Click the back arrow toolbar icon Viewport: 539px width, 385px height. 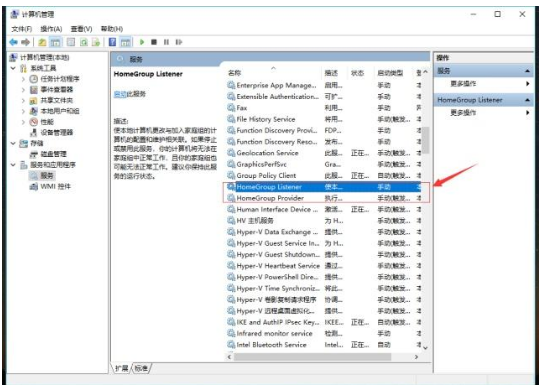click(x=13, y=42)
